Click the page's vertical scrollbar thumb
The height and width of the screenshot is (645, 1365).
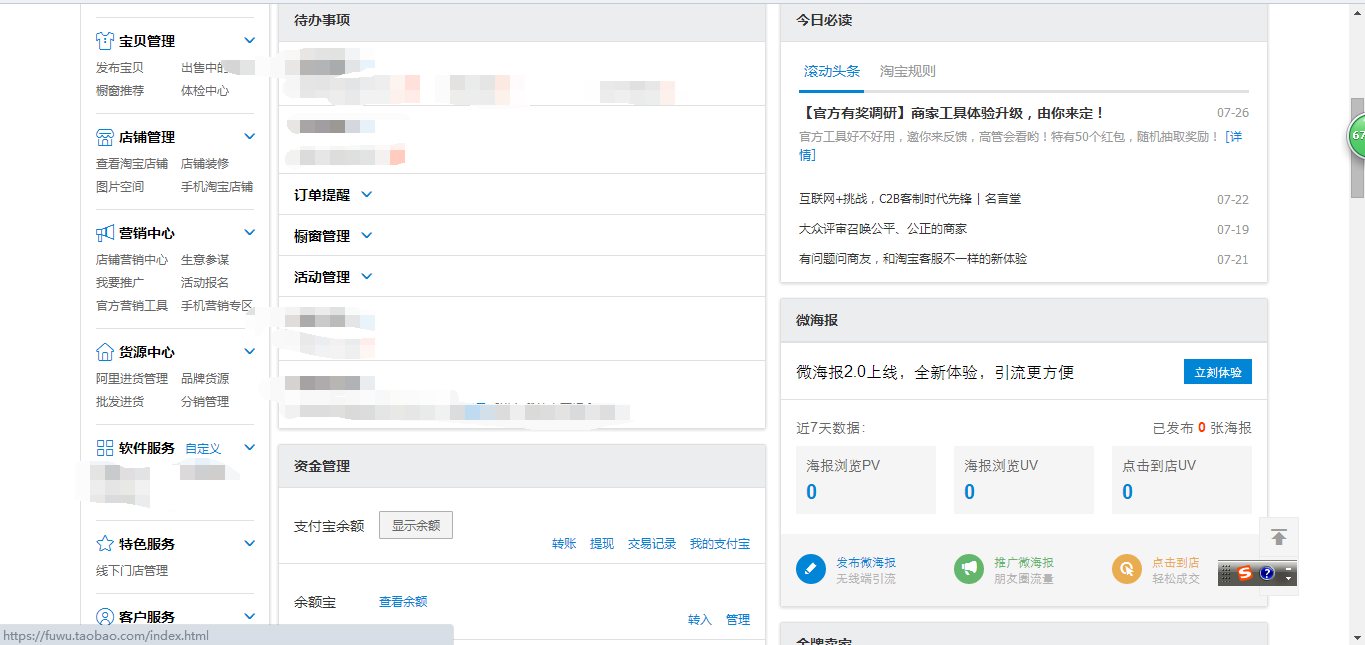point(1357,147)
